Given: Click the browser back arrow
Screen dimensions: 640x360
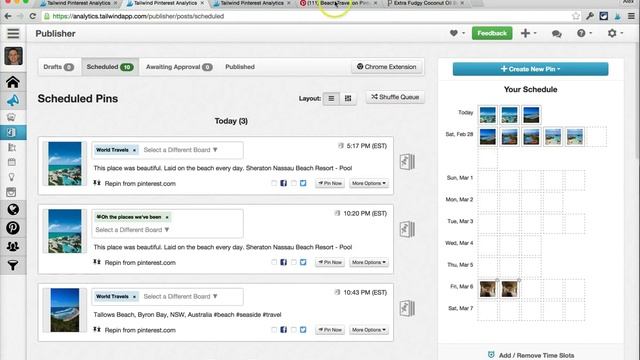Looking at the screenshot, I should pos(8,16).
